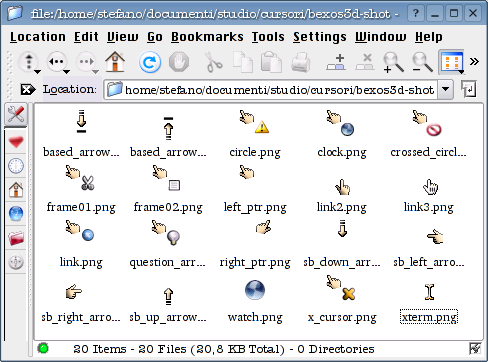Open the Location menu
Viewport: 488px width, 362px height.
coord(38,37)
